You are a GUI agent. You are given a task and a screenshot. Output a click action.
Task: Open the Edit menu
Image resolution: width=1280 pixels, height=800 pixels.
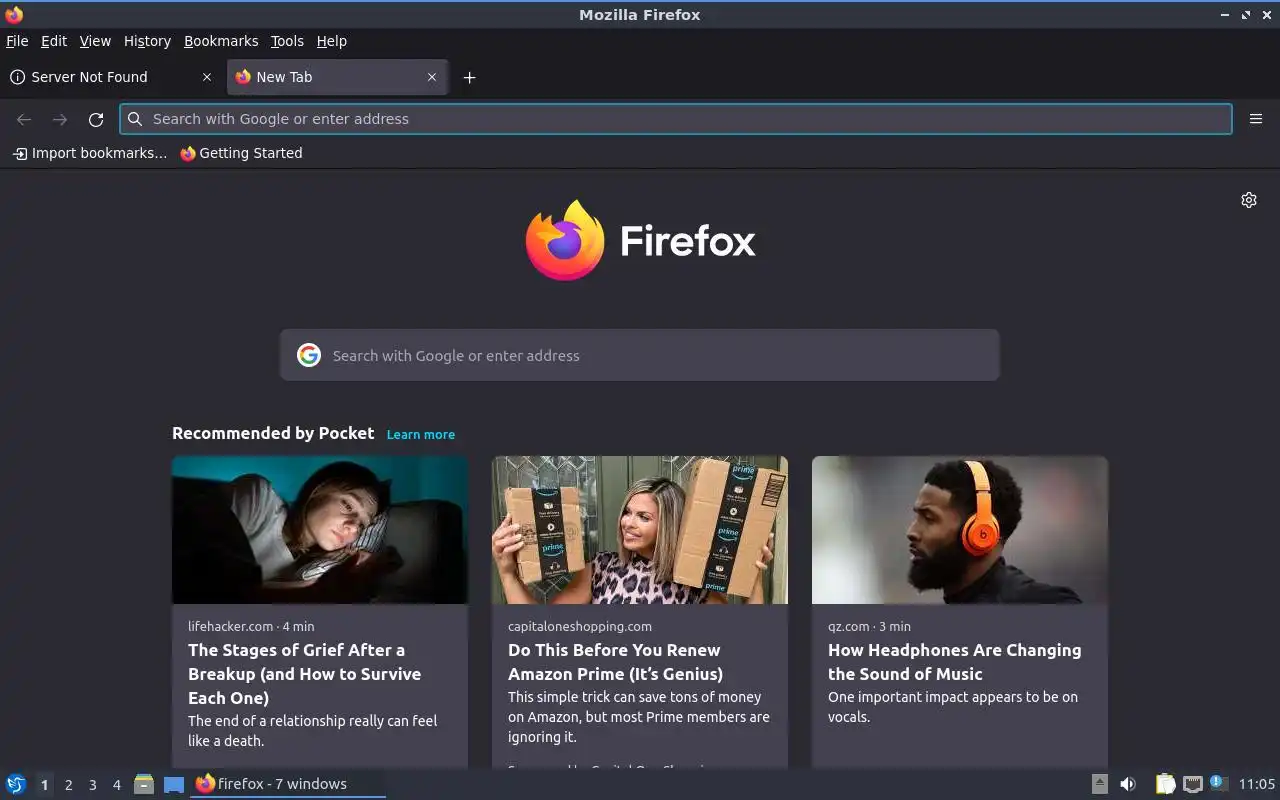pyautogui.click(x=54, y=41)
